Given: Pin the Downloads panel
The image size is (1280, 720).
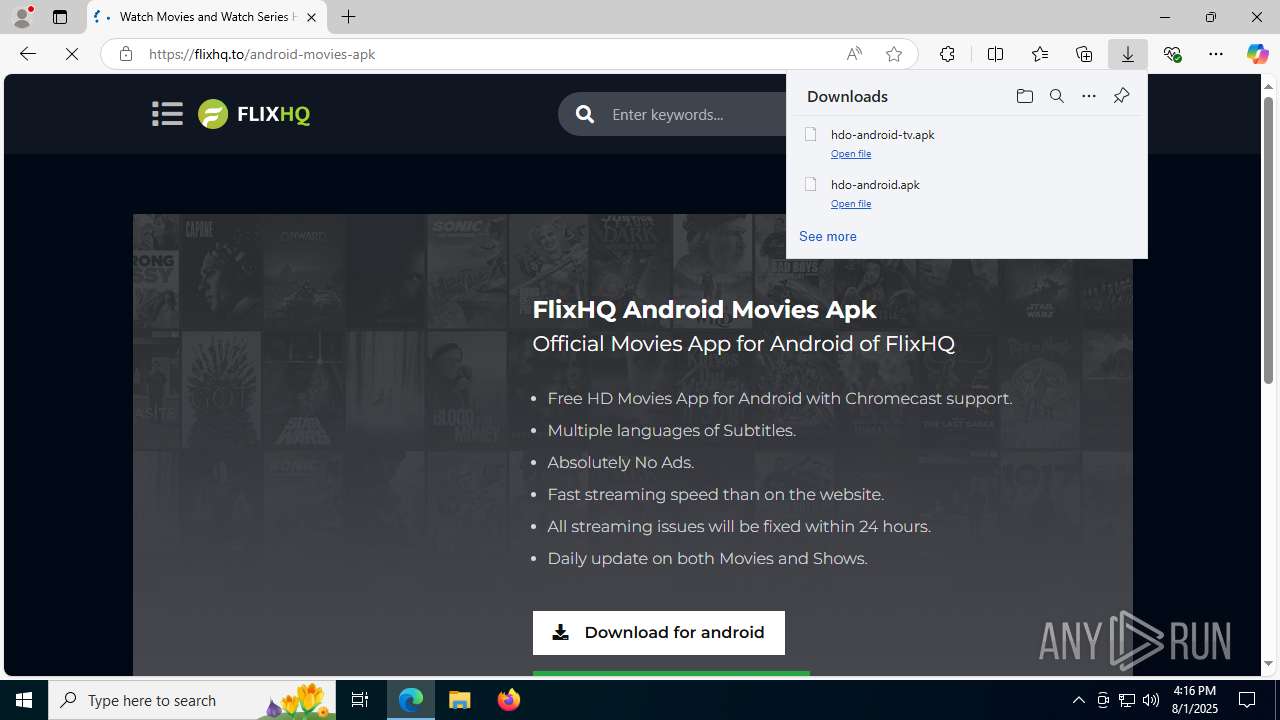Looking at the screenshot, I should 1121,96.
